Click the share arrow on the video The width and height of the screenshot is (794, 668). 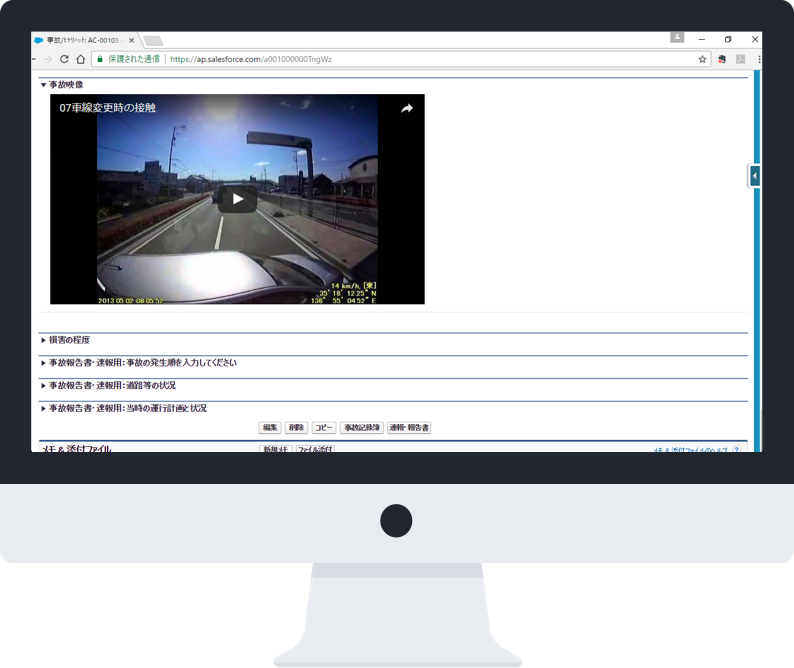point(407,108)
